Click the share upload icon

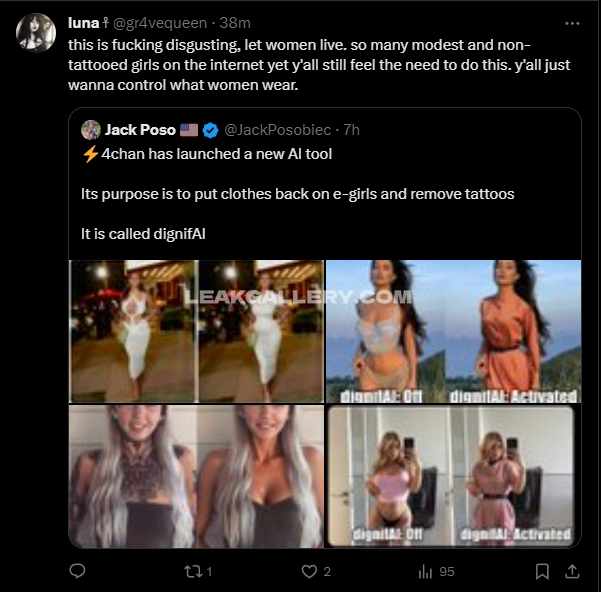[x=572, y=571]
